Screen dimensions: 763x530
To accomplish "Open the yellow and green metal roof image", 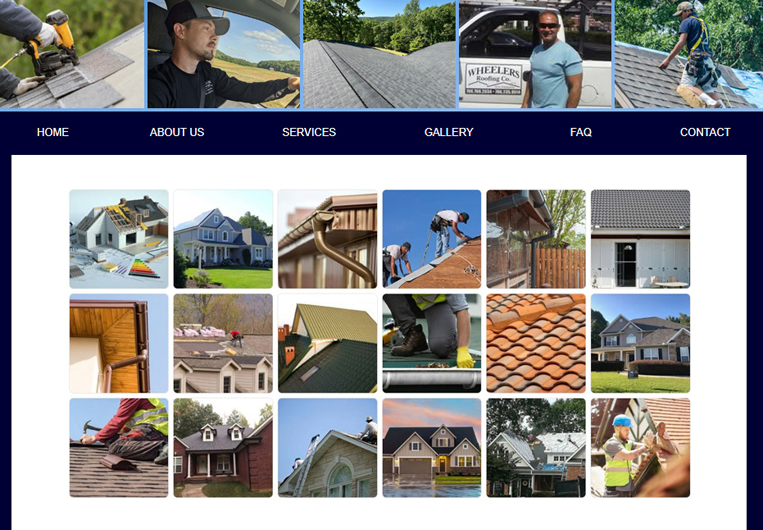I will pos(327,343).
